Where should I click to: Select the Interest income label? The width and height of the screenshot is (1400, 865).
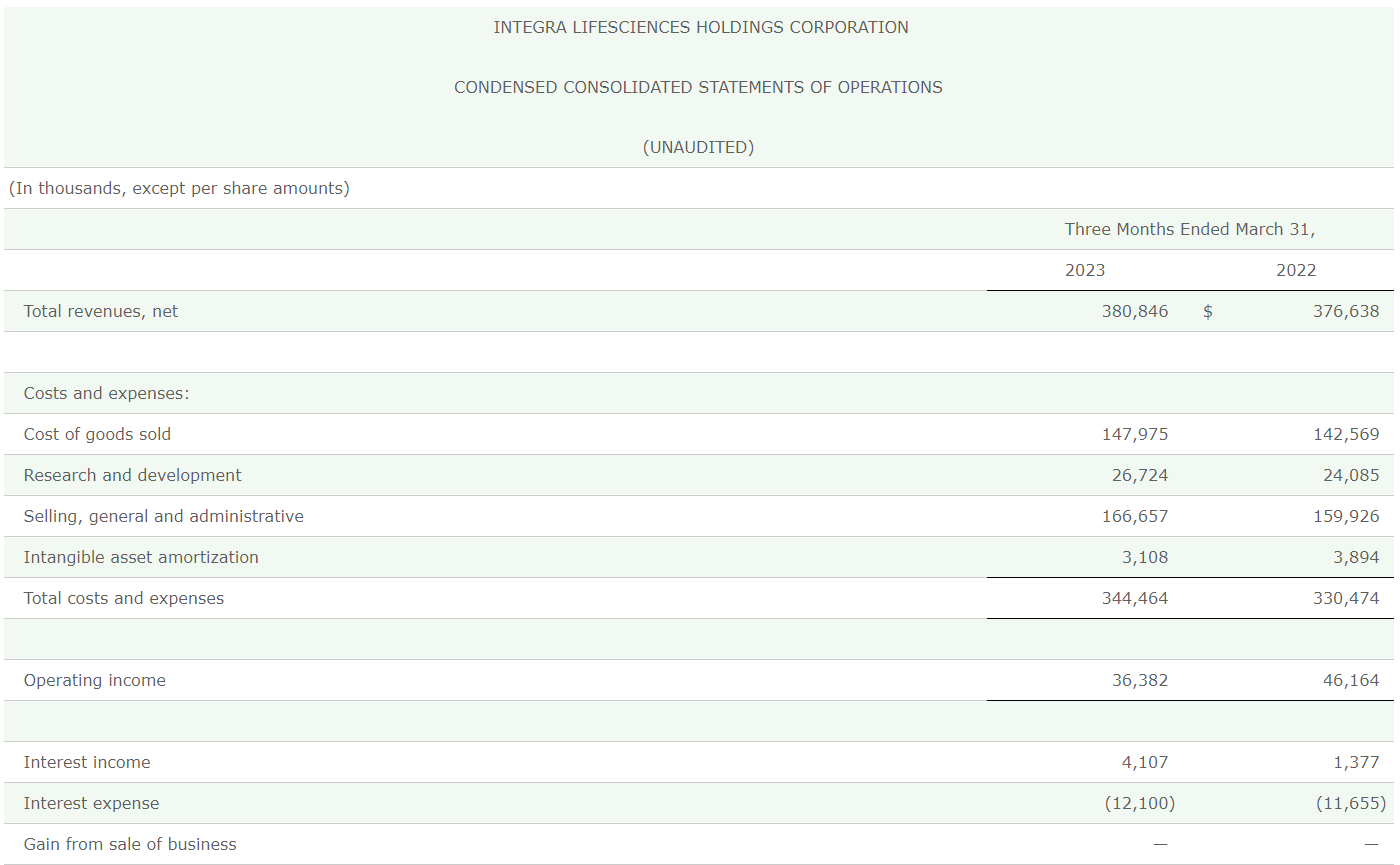(x=87, y=762)
